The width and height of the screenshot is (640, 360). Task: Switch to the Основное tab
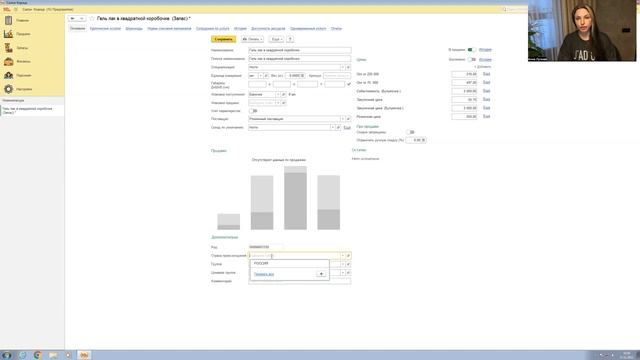[x=77, y=29]
